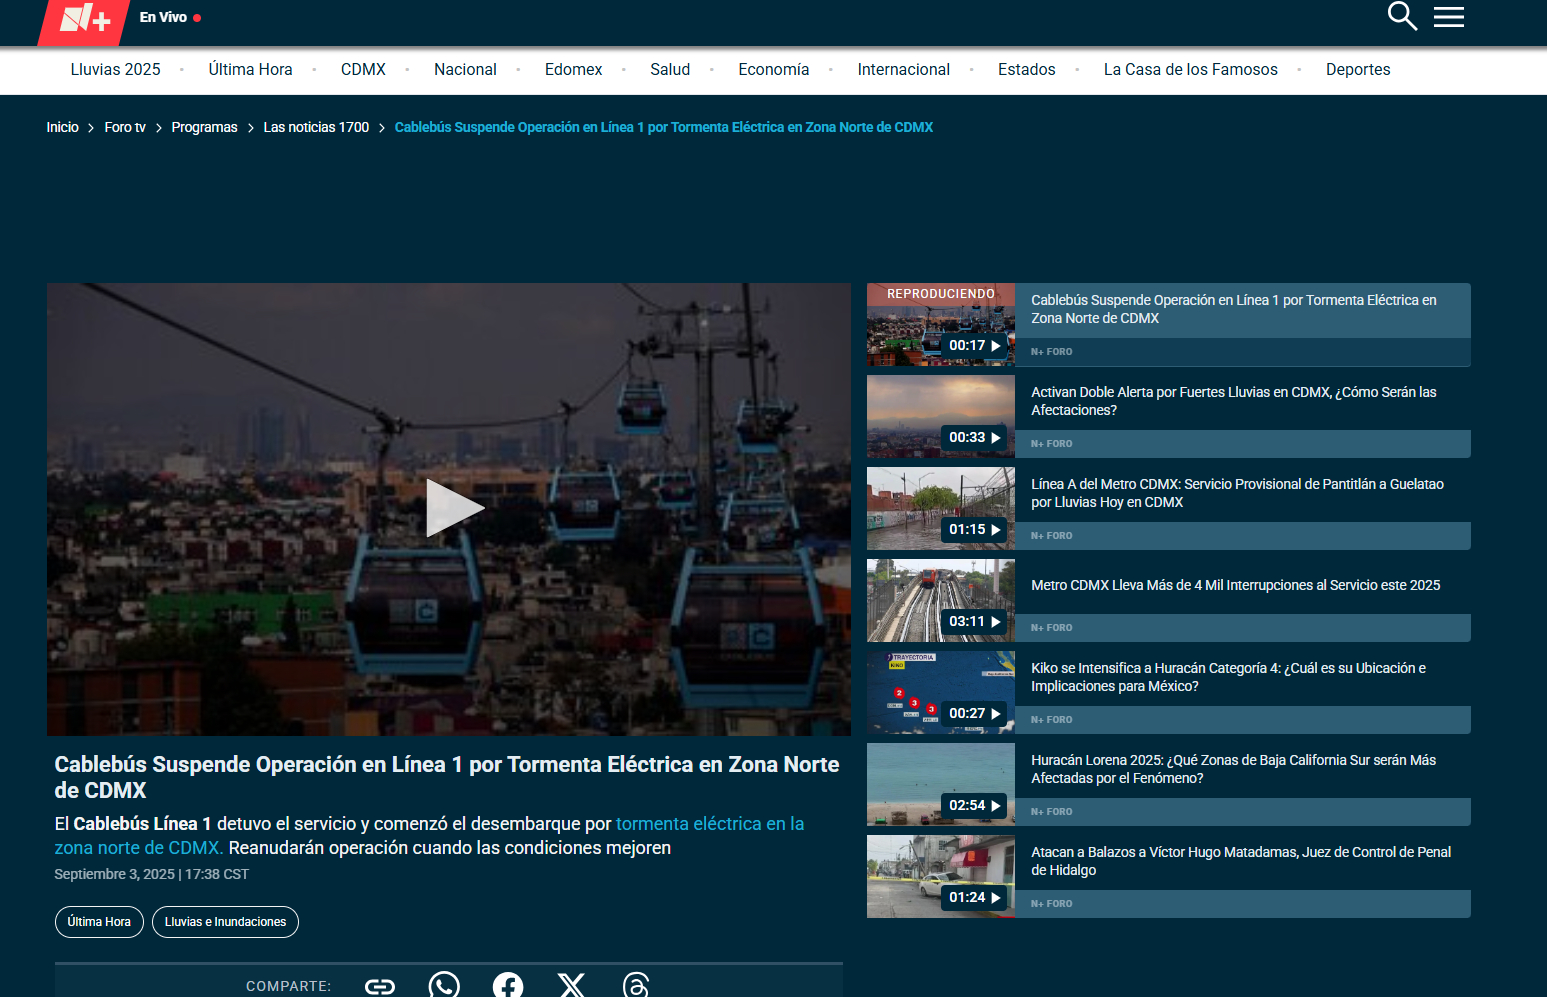Screen dimensions: 1547x997
Task: Play the 01:15 Línea A Metro thumbnail
Action: (x=941, y=508)
